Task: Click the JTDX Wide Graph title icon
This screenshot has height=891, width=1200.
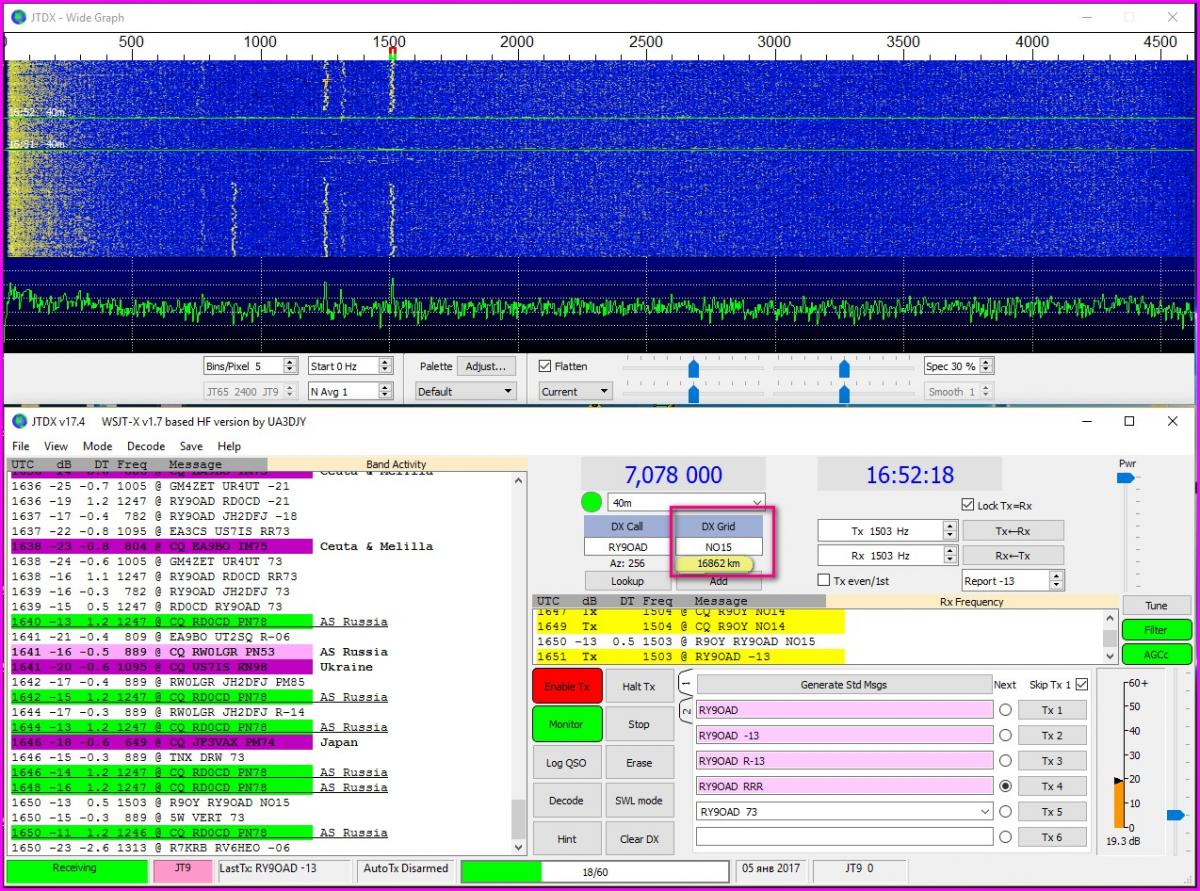Action: pyautogui.click(x=19, y=18)
